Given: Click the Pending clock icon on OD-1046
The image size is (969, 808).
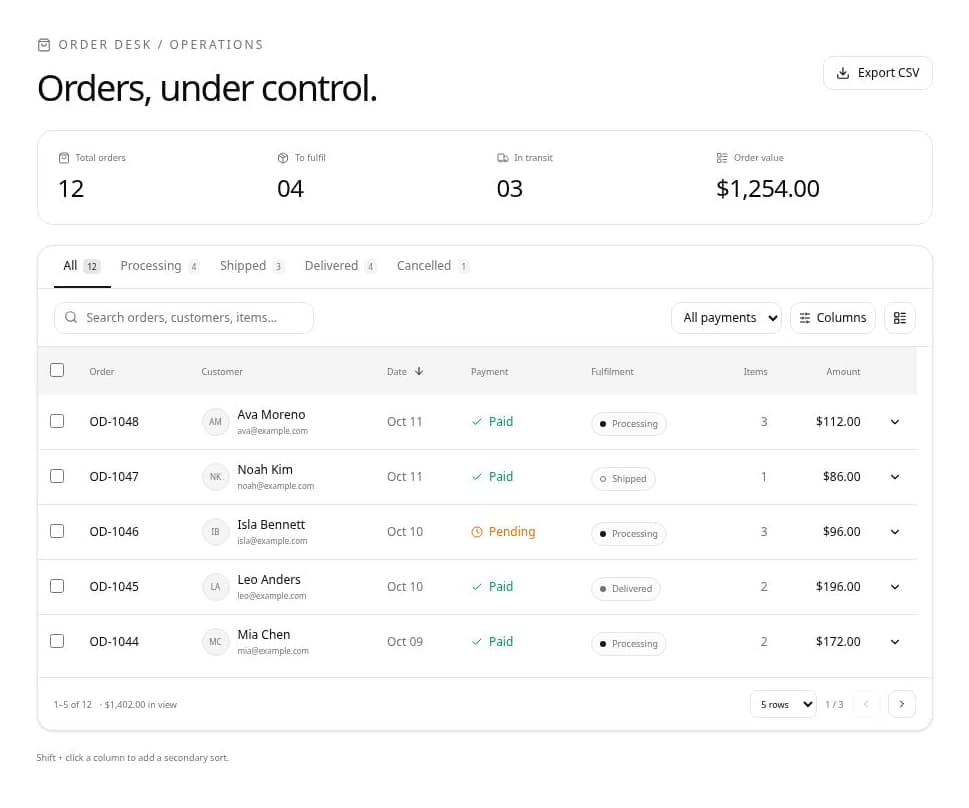Looking at the screenshot, I should point(476,532).
